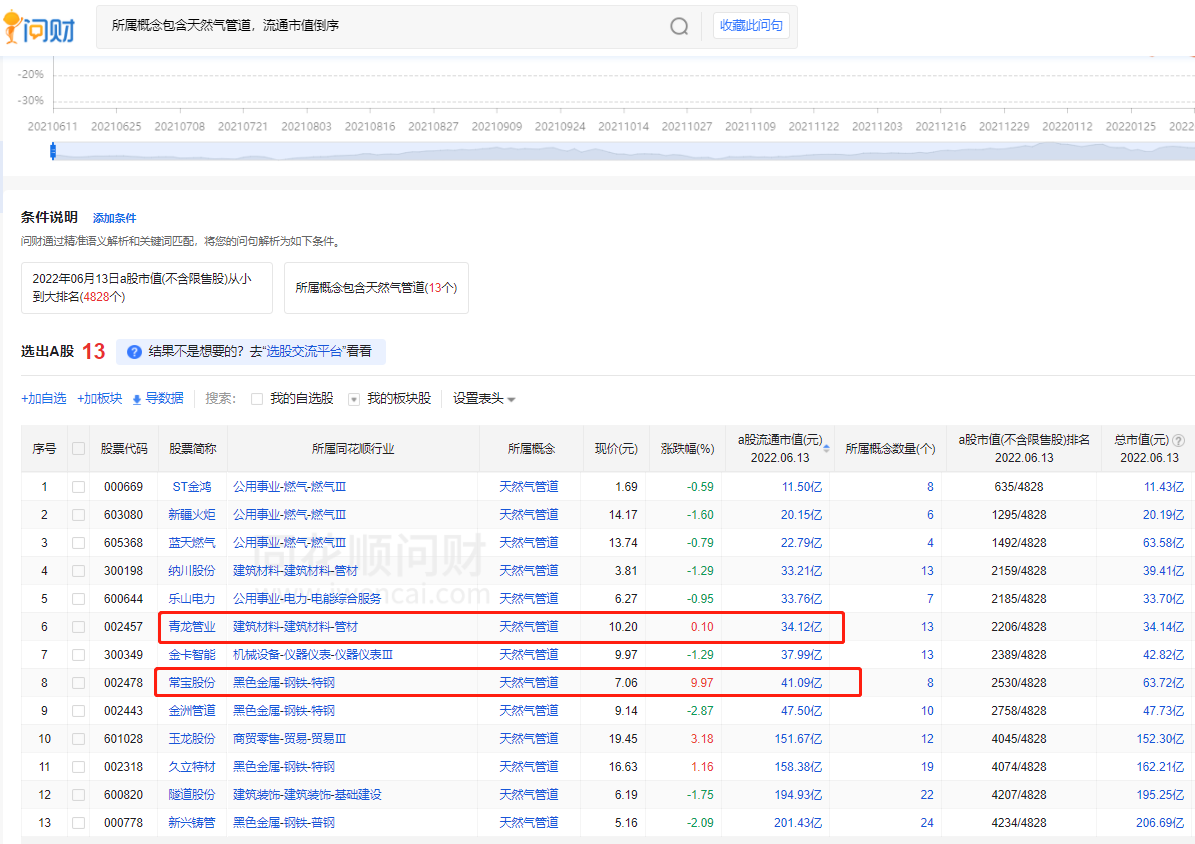Viewport: 1195px width, 844px height.
Task: Open stock 金洲管道 link
Action: (x=192, y=711)
